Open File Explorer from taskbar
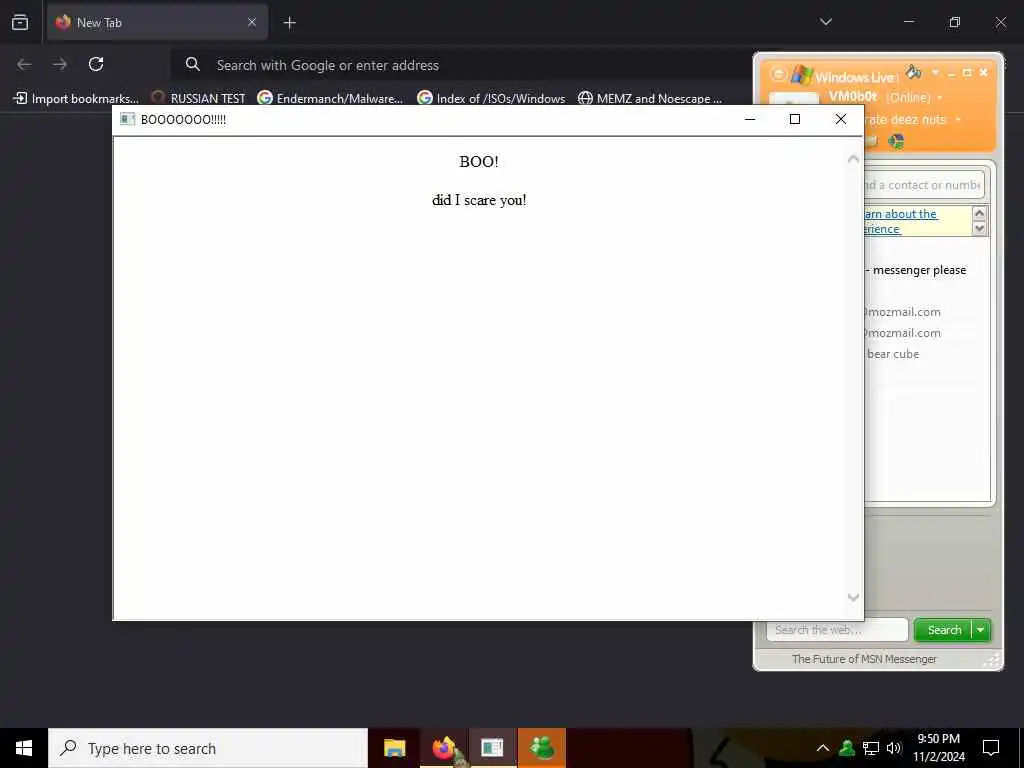The height and width of the screenshot is (768, 1024). (394, 748)
